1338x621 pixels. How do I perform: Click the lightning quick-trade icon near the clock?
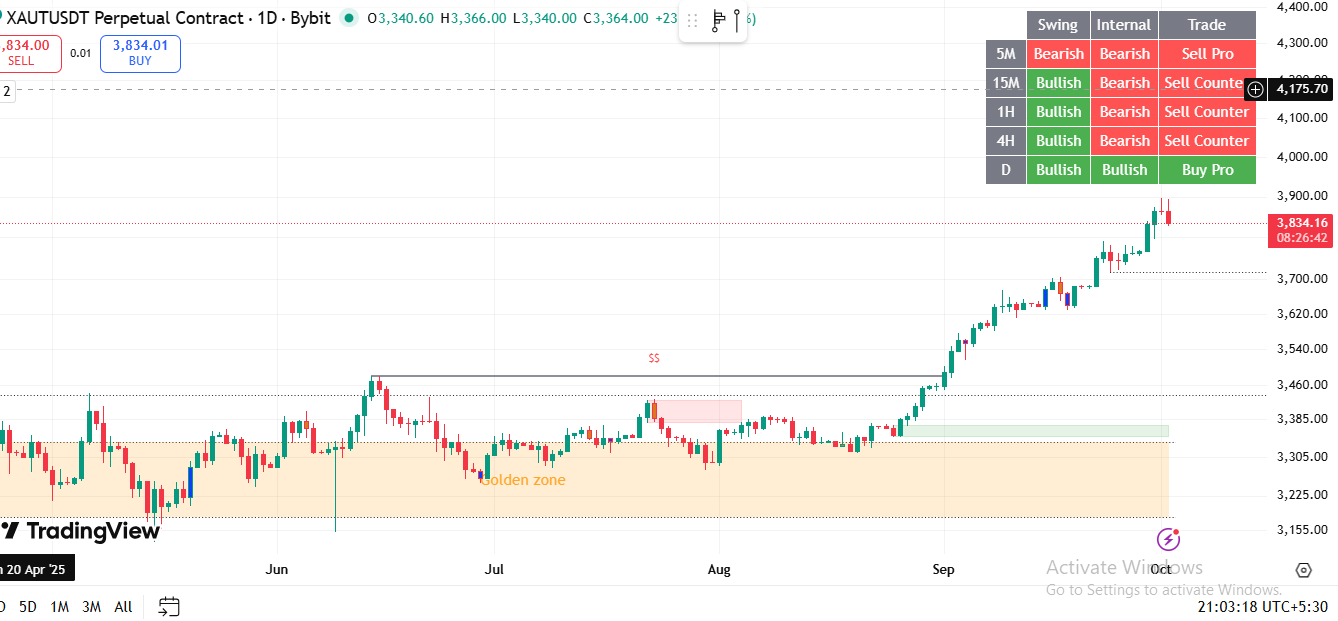(1168, 539)
